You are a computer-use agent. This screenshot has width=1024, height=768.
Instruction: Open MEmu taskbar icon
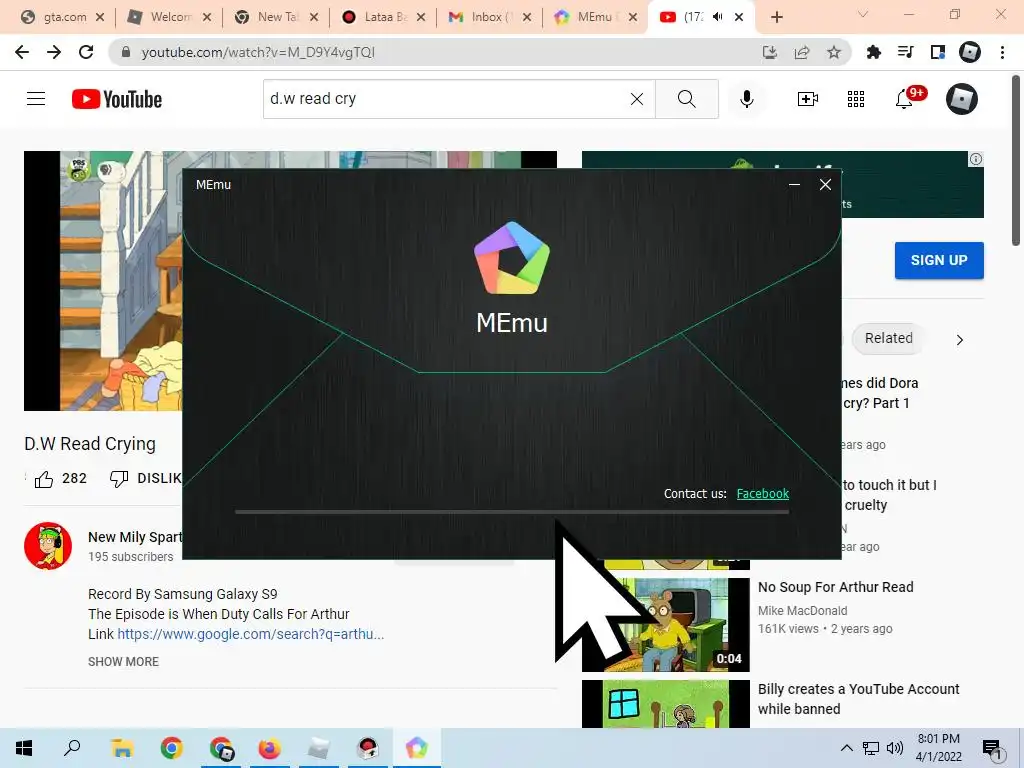[x=416, y=748]
